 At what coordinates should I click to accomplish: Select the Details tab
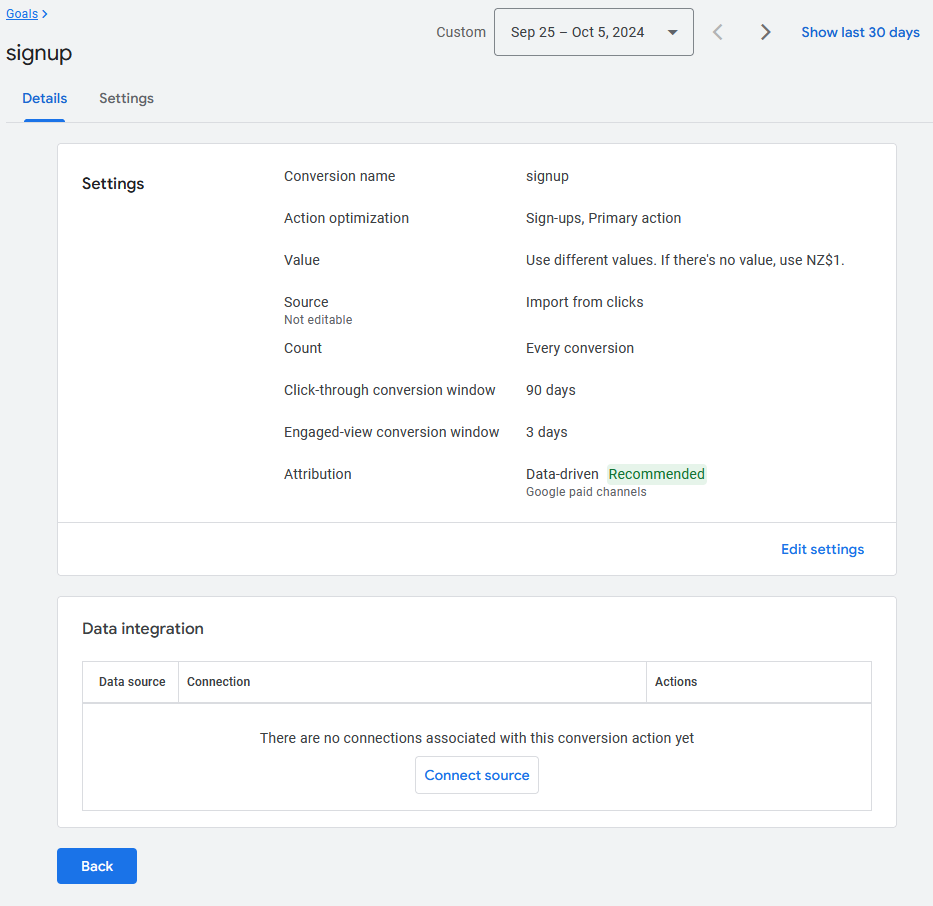coord(44,98)
